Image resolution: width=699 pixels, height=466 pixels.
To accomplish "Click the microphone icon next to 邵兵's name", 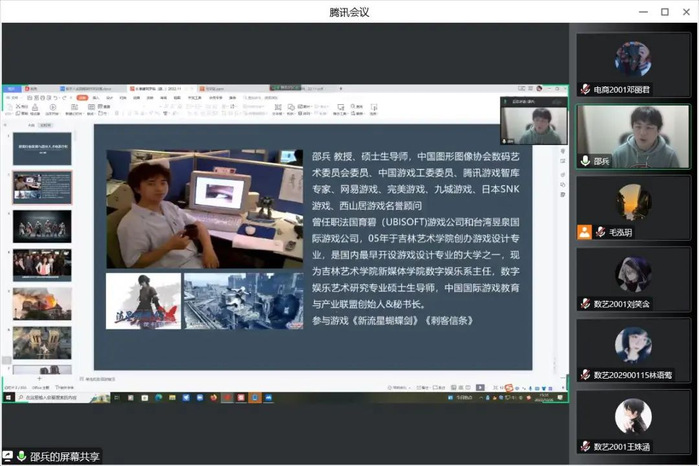I will tap(585, 160).
